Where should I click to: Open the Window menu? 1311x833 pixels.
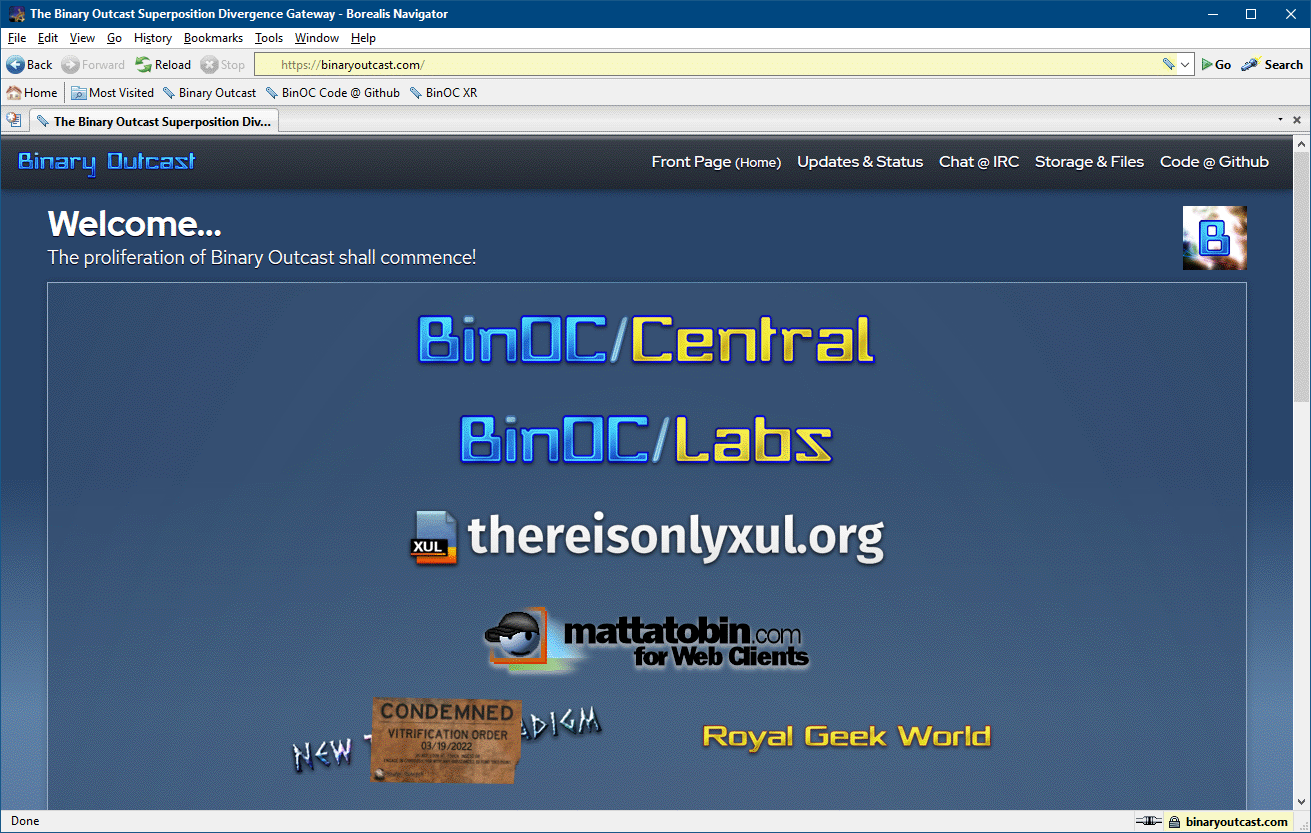tap(317, 38)
